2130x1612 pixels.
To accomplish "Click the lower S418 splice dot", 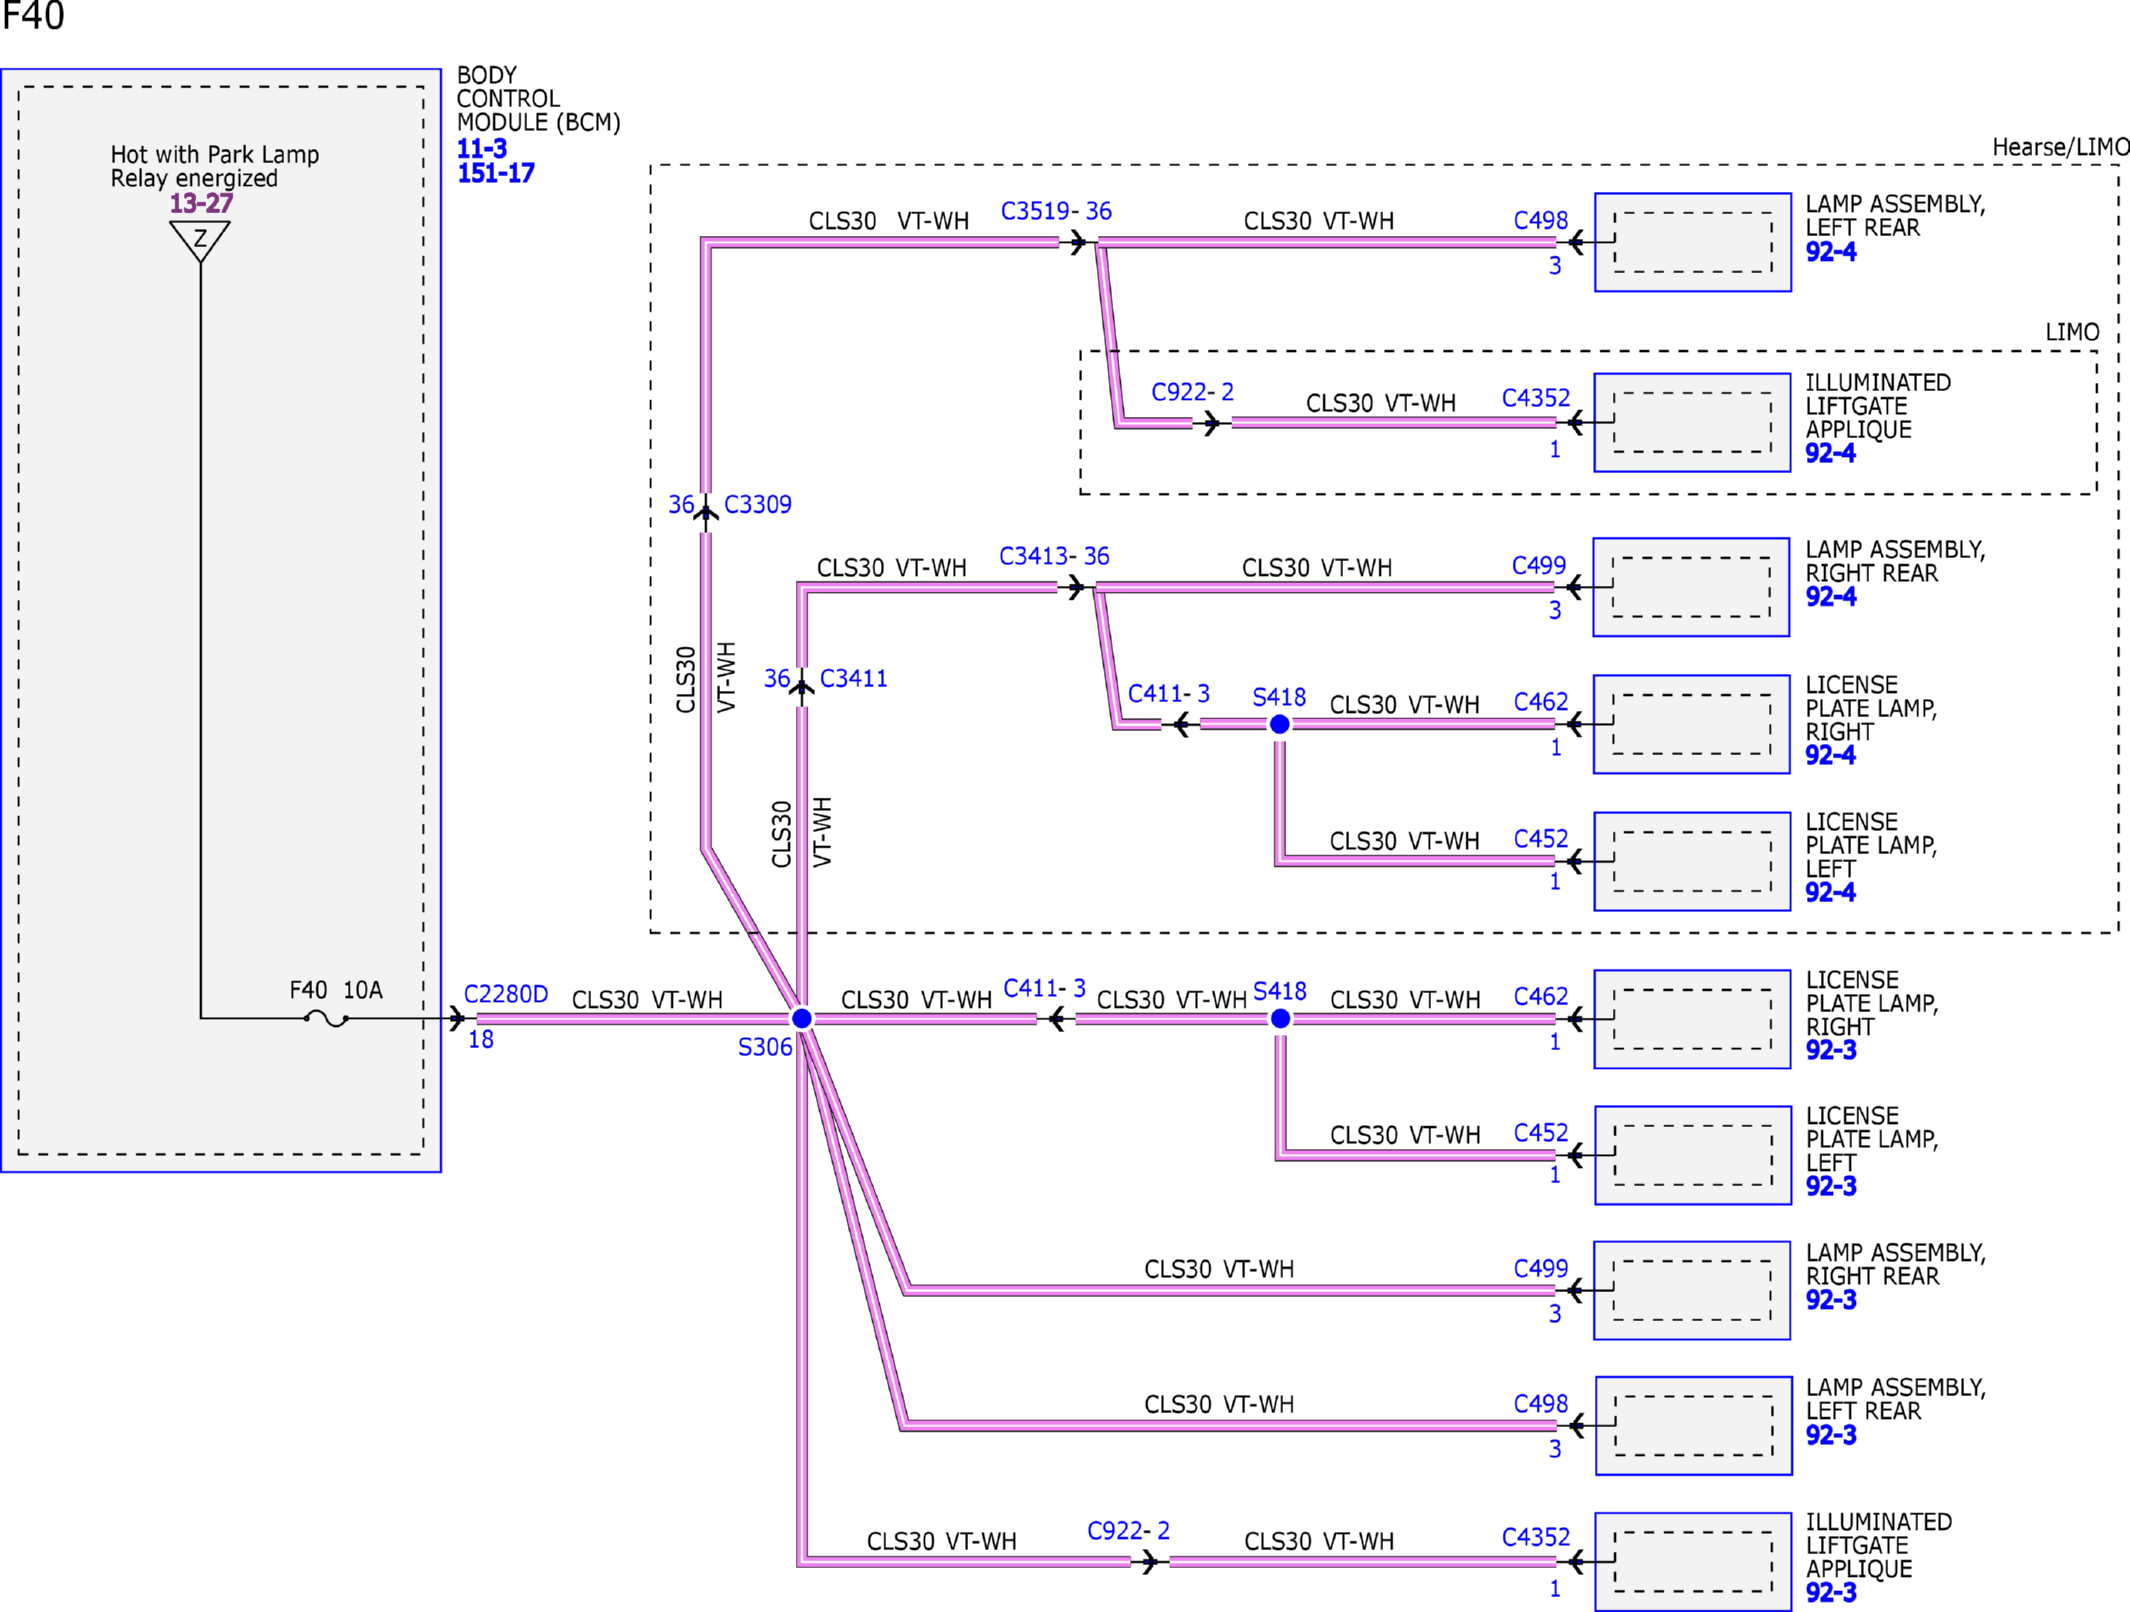I will pos(1279,1018).
